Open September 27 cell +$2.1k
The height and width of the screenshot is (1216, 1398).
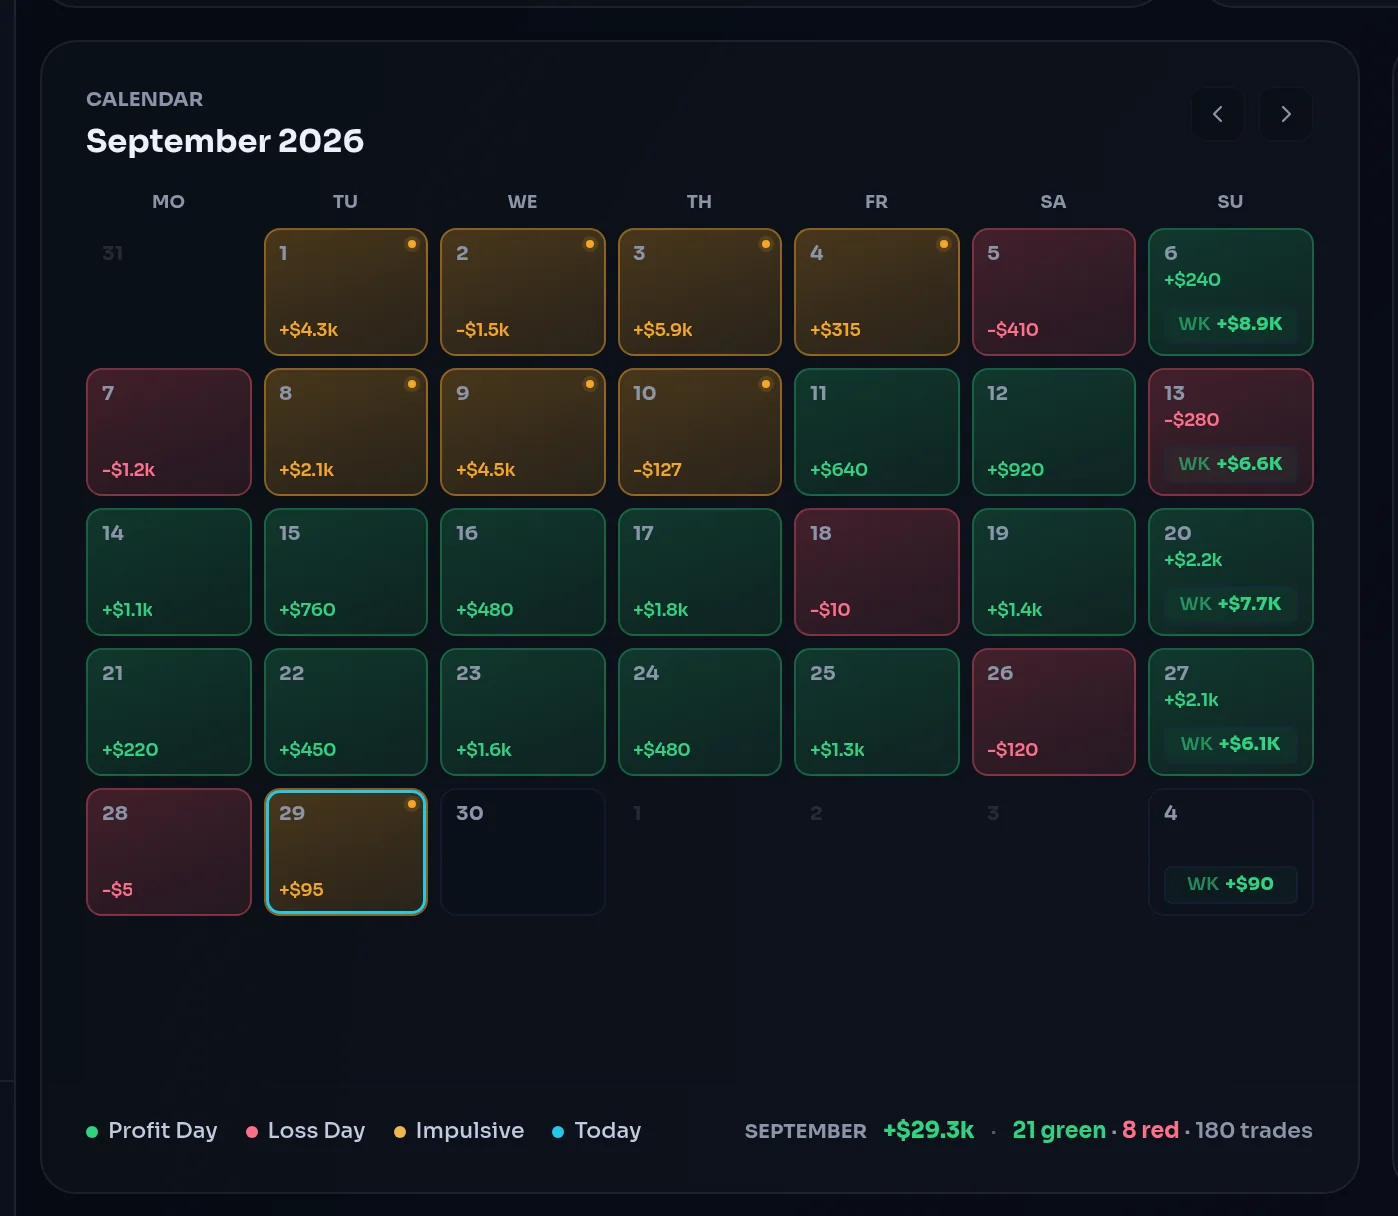(1231, 712)
